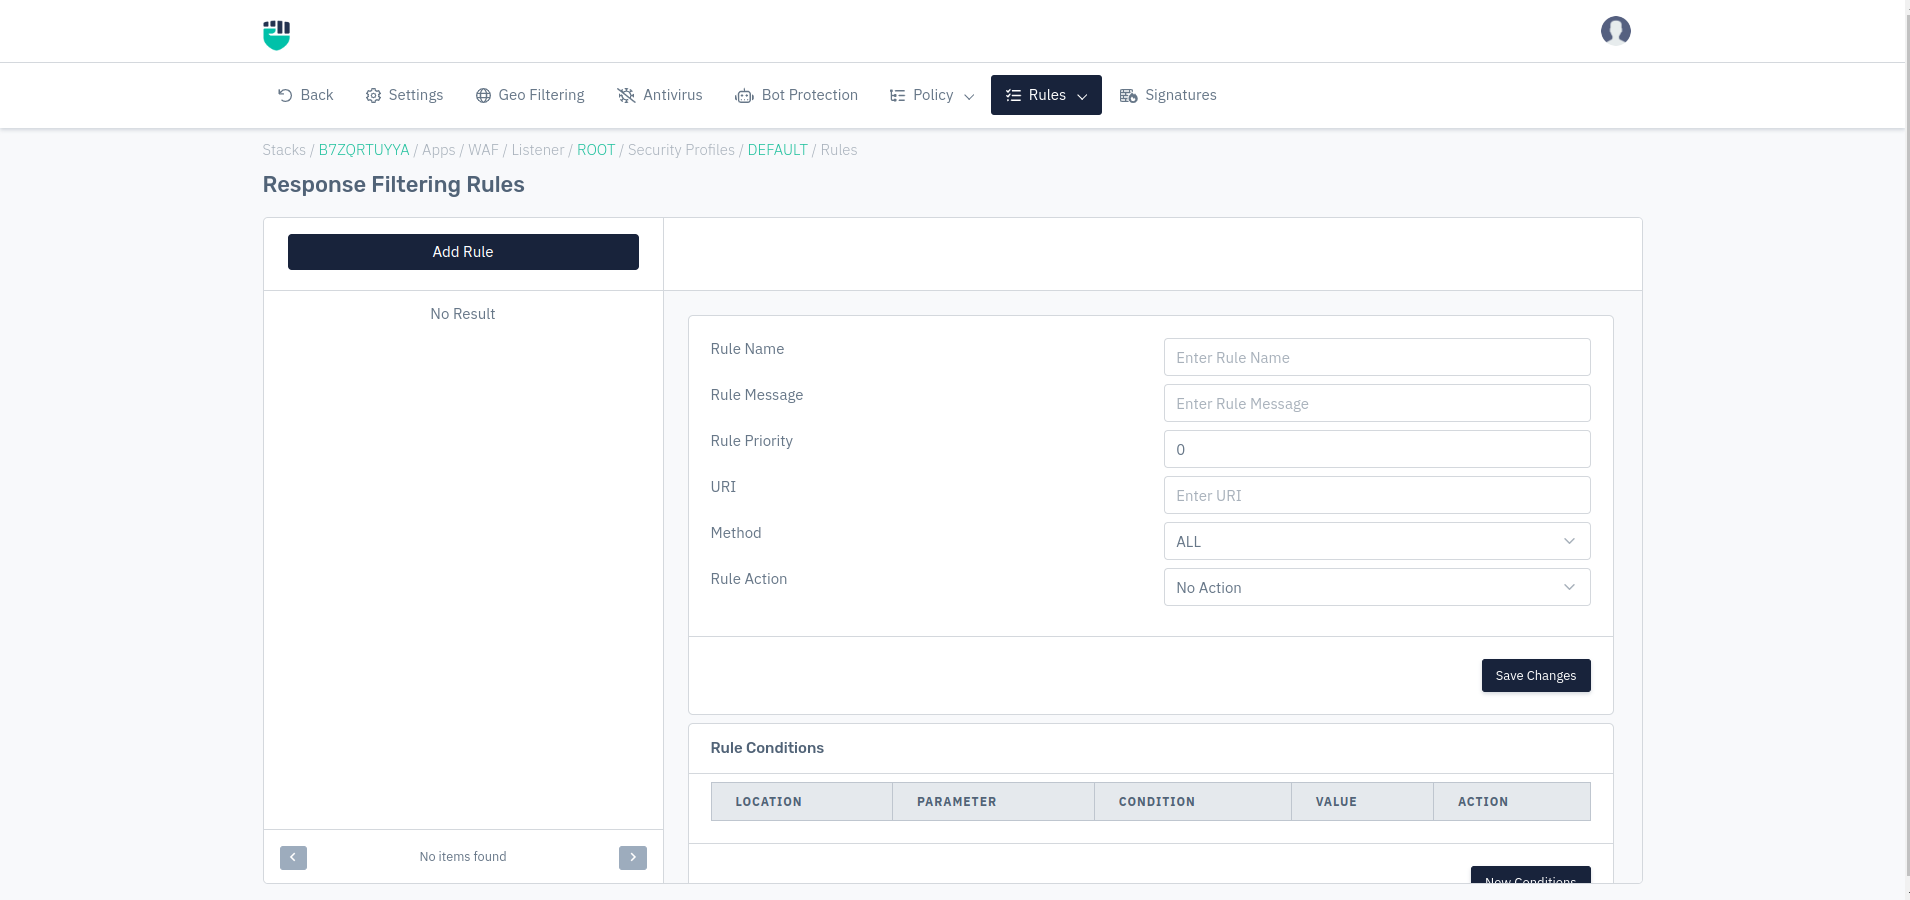This screenshot has height=900, width=1910.
Task: Follow the DEFAULT breadcrumb link
Action: [777, 150]
